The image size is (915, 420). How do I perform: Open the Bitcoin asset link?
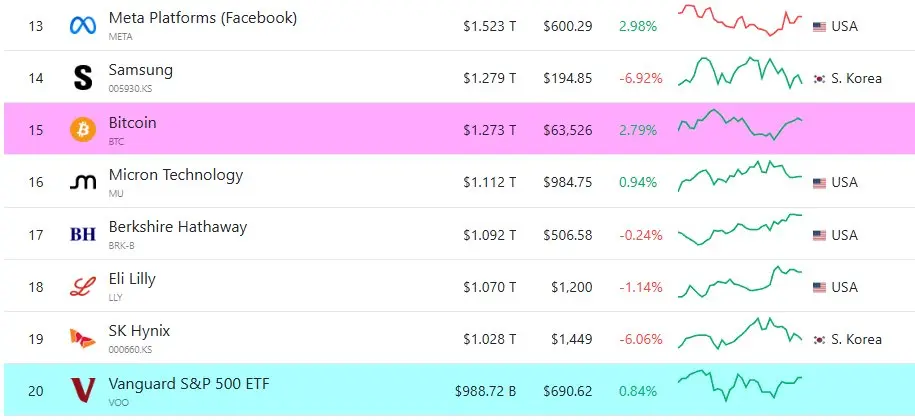pyautogui.click(x=132, y=122)
